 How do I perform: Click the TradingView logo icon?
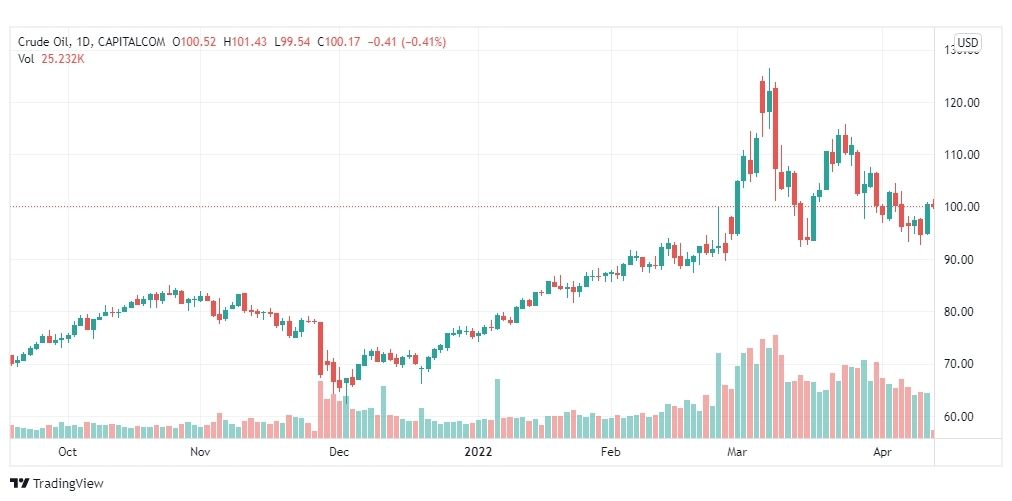(19, 483)
